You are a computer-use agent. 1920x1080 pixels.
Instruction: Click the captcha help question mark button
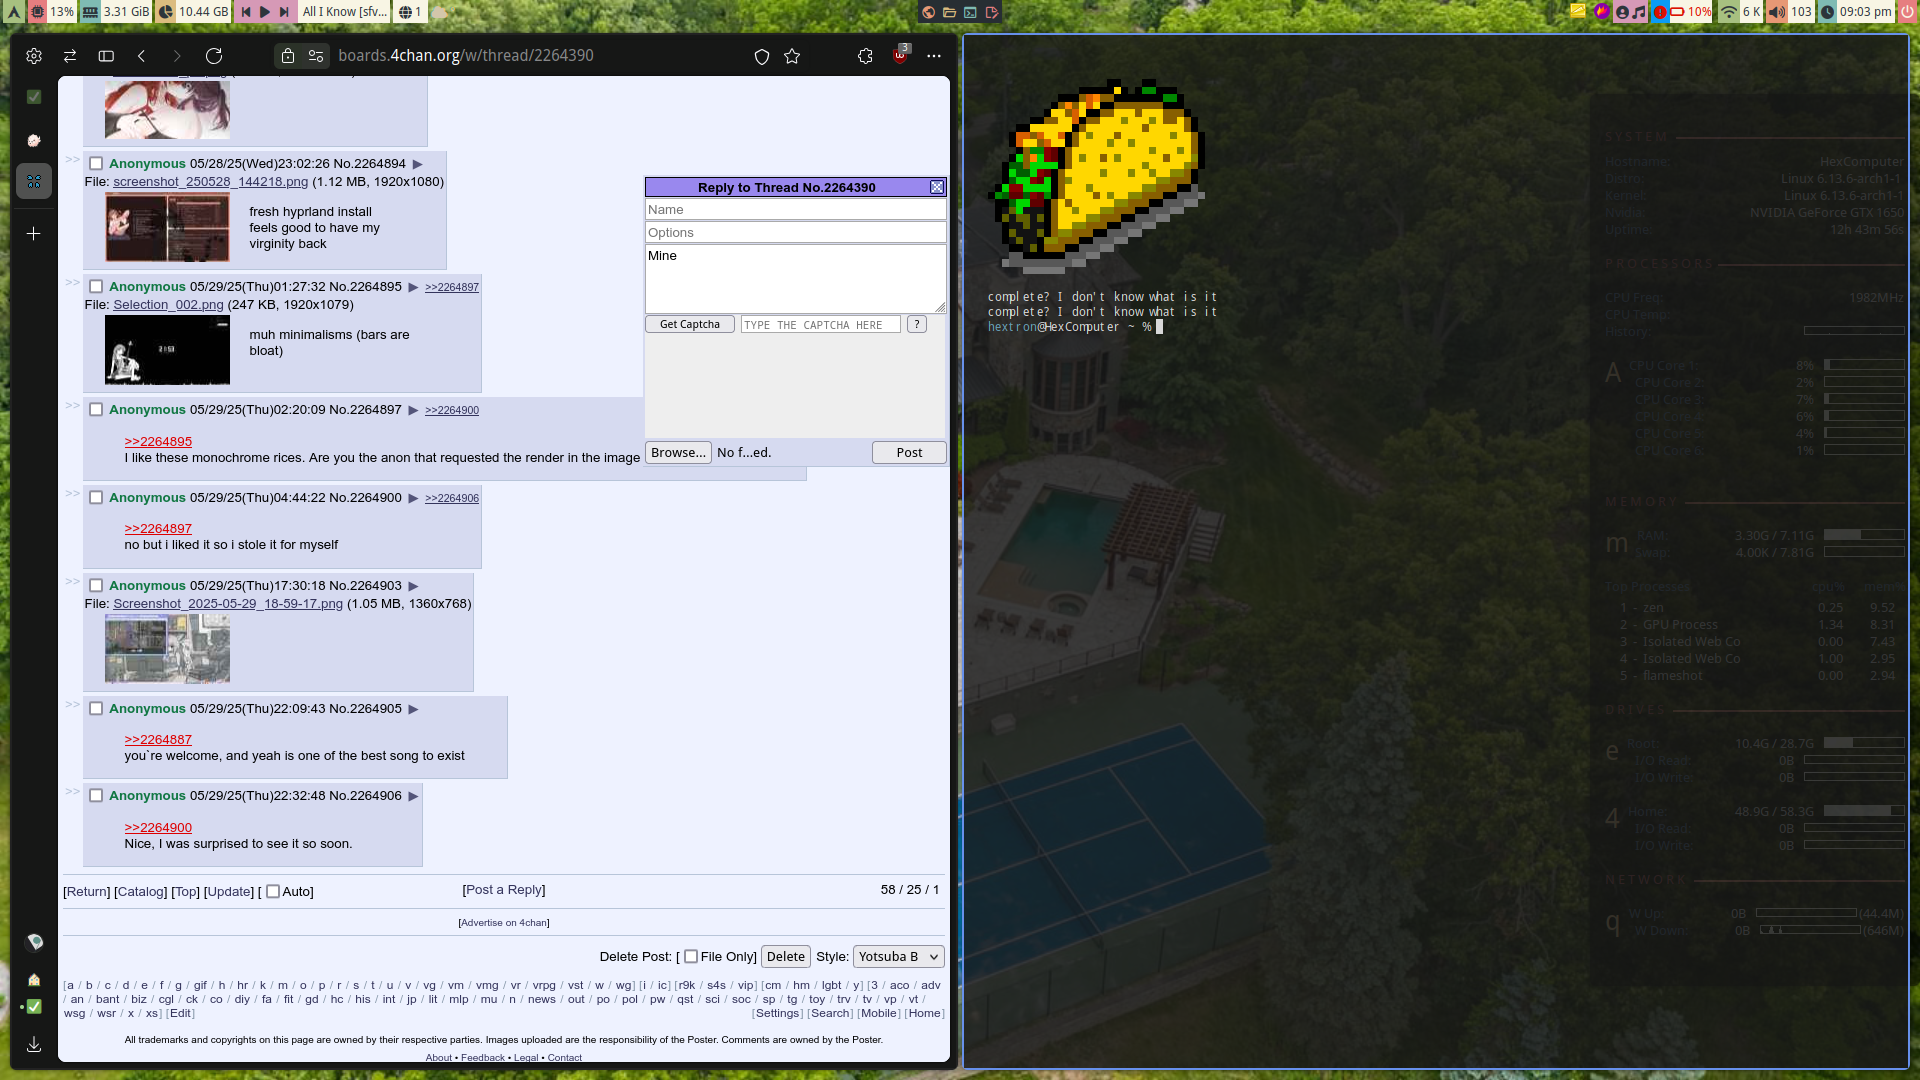[917, 325]
